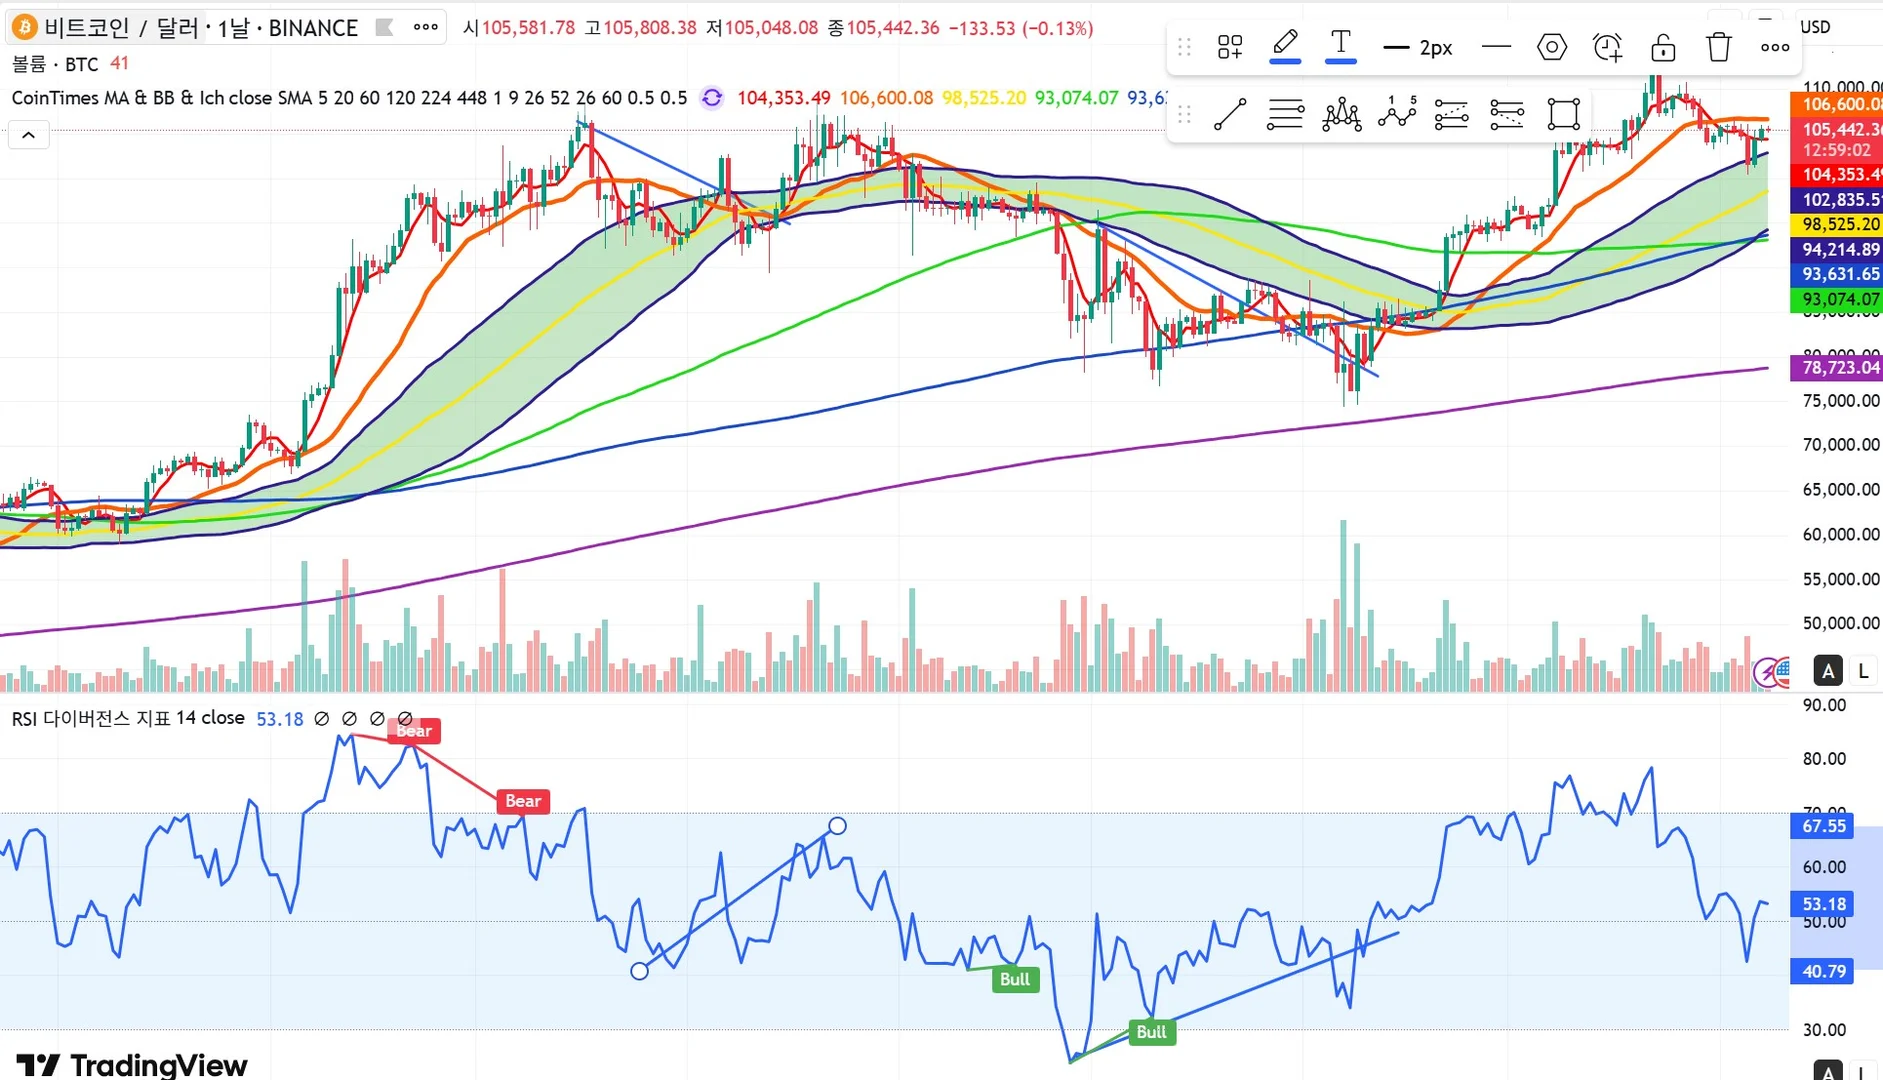The image size is (1883, 1080).
Task: Click the lower-left trend line anchor point
Action: click(640, 971)
